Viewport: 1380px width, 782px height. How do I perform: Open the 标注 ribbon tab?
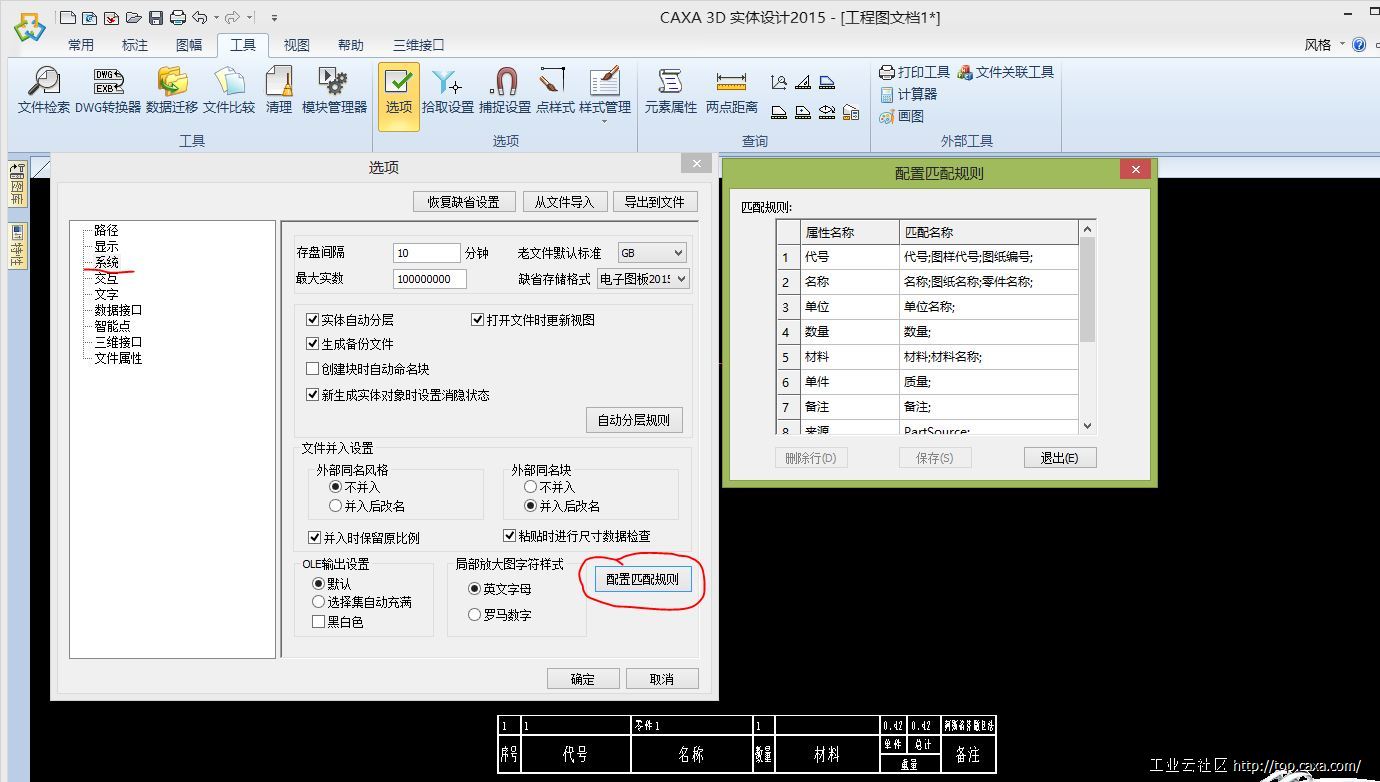pos(134,45)
